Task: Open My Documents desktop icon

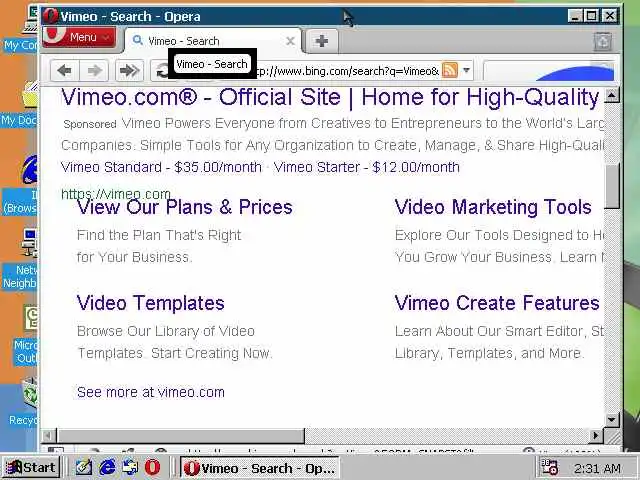Action: tap(20, 104)
